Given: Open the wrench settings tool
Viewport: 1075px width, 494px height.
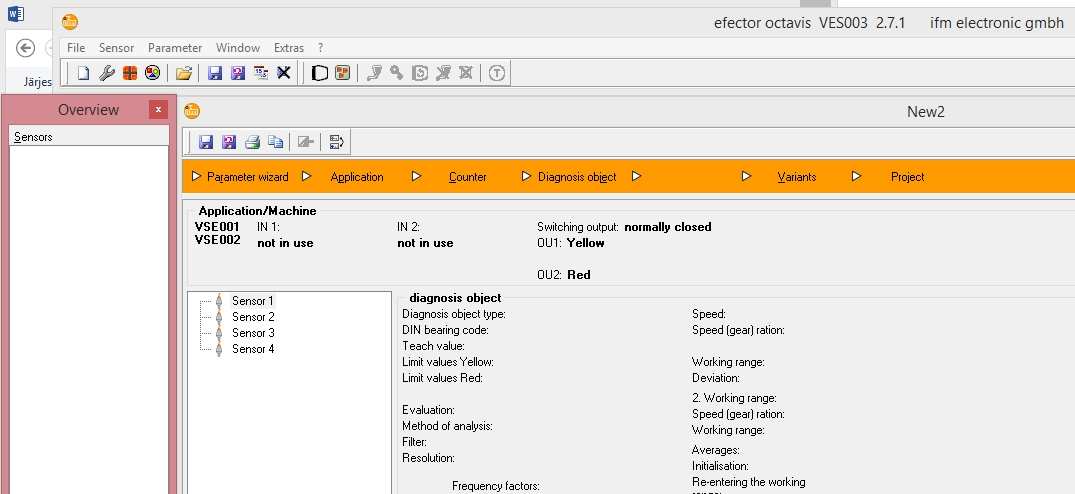Looking at the screenshot, I should pyautogui.click(x=106, y=73).
